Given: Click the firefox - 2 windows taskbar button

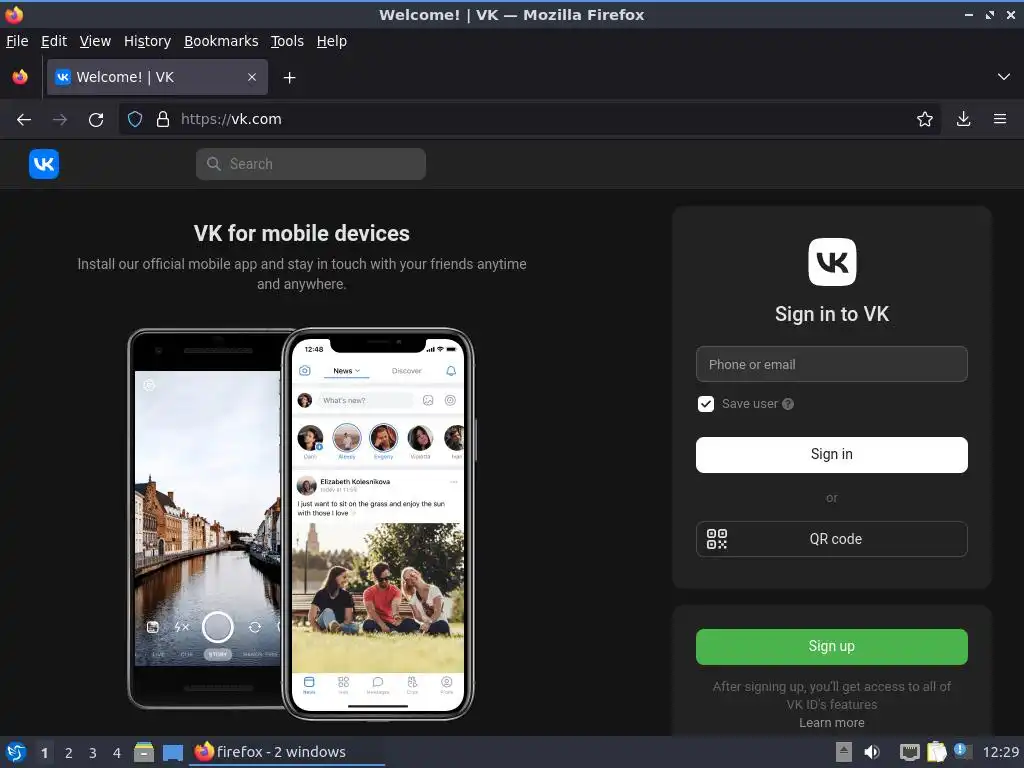Looking at the screenshot, I should click(x=287, y=752).
